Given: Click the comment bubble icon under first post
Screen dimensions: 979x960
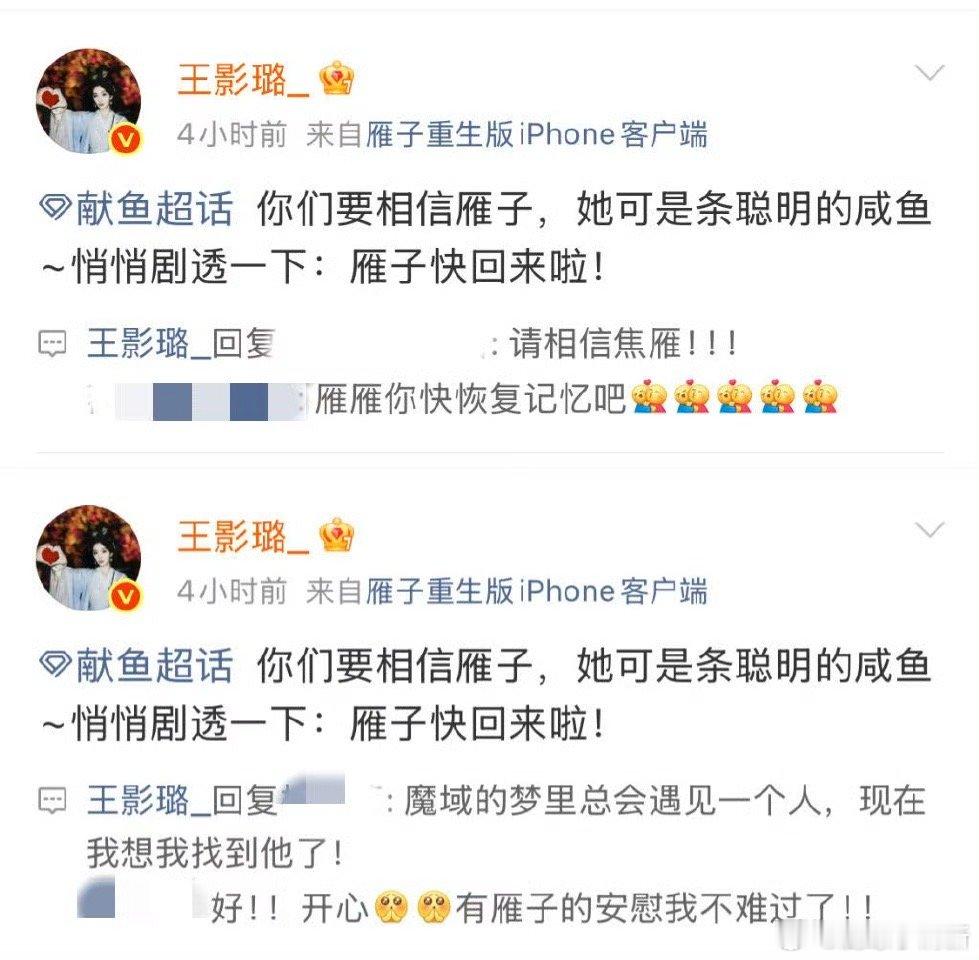Looking at the screenshot, I should [52, 344].
